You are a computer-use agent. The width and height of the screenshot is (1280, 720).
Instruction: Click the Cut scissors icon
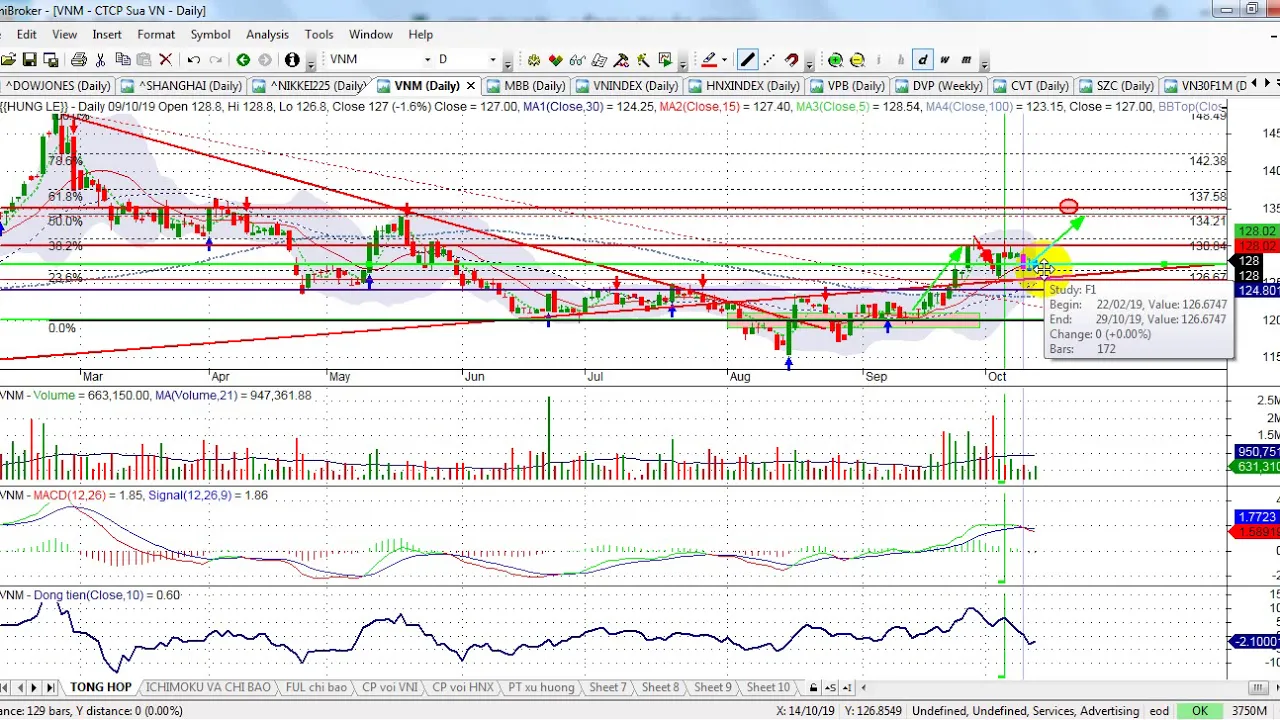(x=101, y=60)
